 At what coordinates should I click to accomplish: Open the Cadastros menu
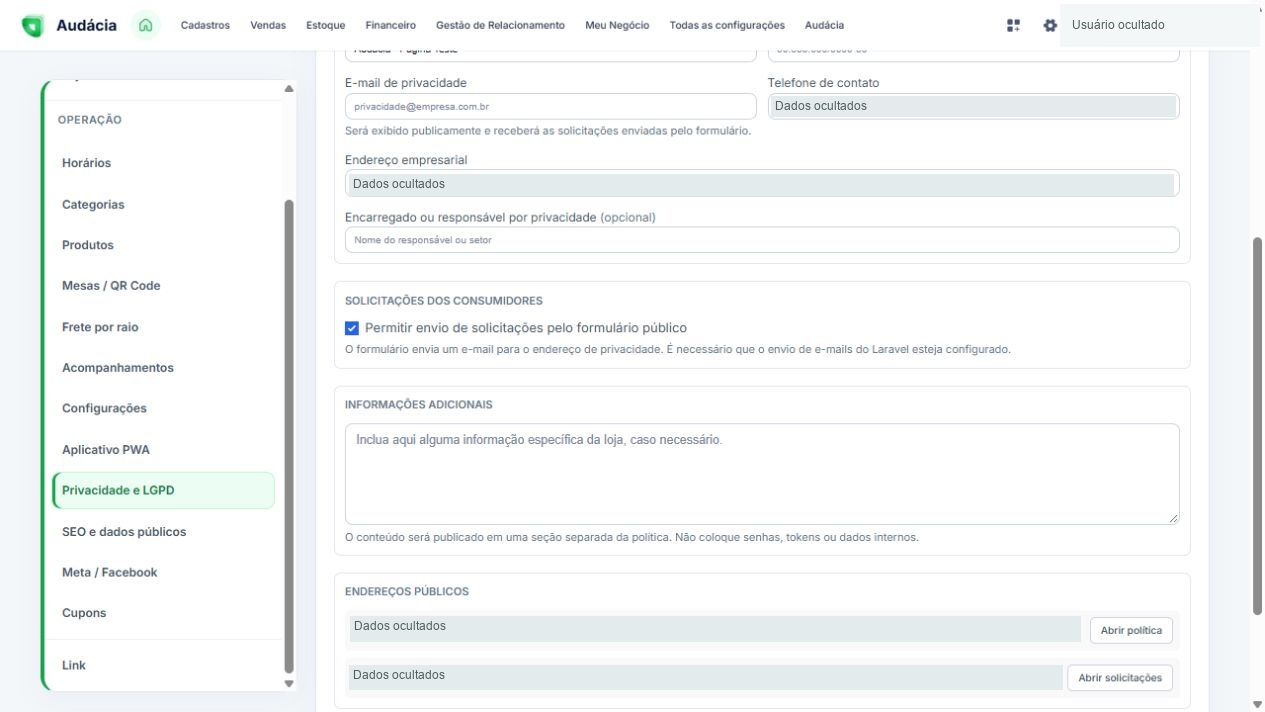[x=205, y=25]
